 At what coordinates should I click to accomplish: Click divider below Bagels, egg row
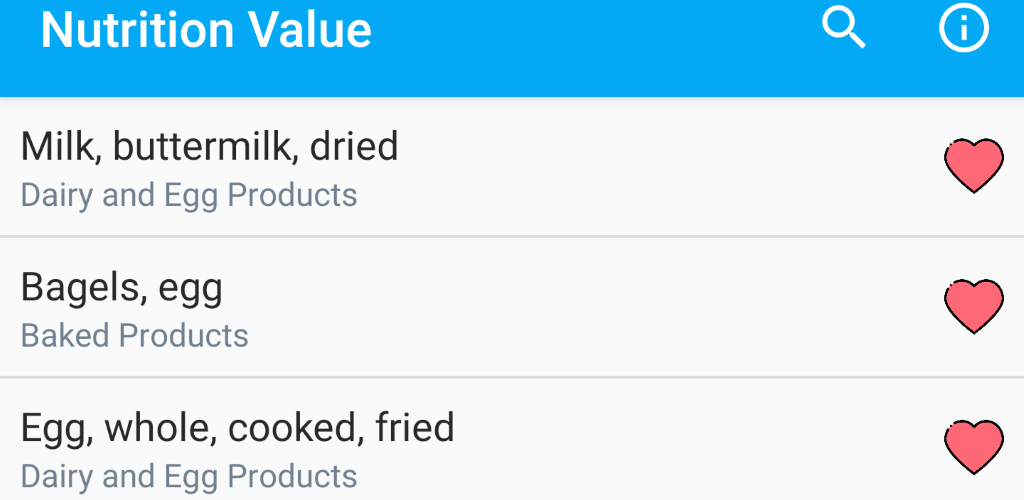click(512, 377)
